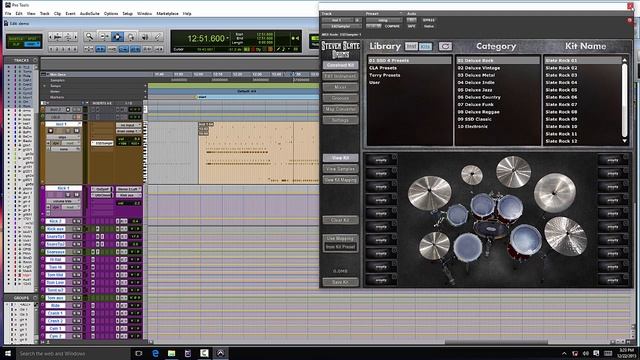Viewport: 640px width, 360px height.
Task: Toggle solo/mute buttons on Crash 1 track
Action: (77, 313)
